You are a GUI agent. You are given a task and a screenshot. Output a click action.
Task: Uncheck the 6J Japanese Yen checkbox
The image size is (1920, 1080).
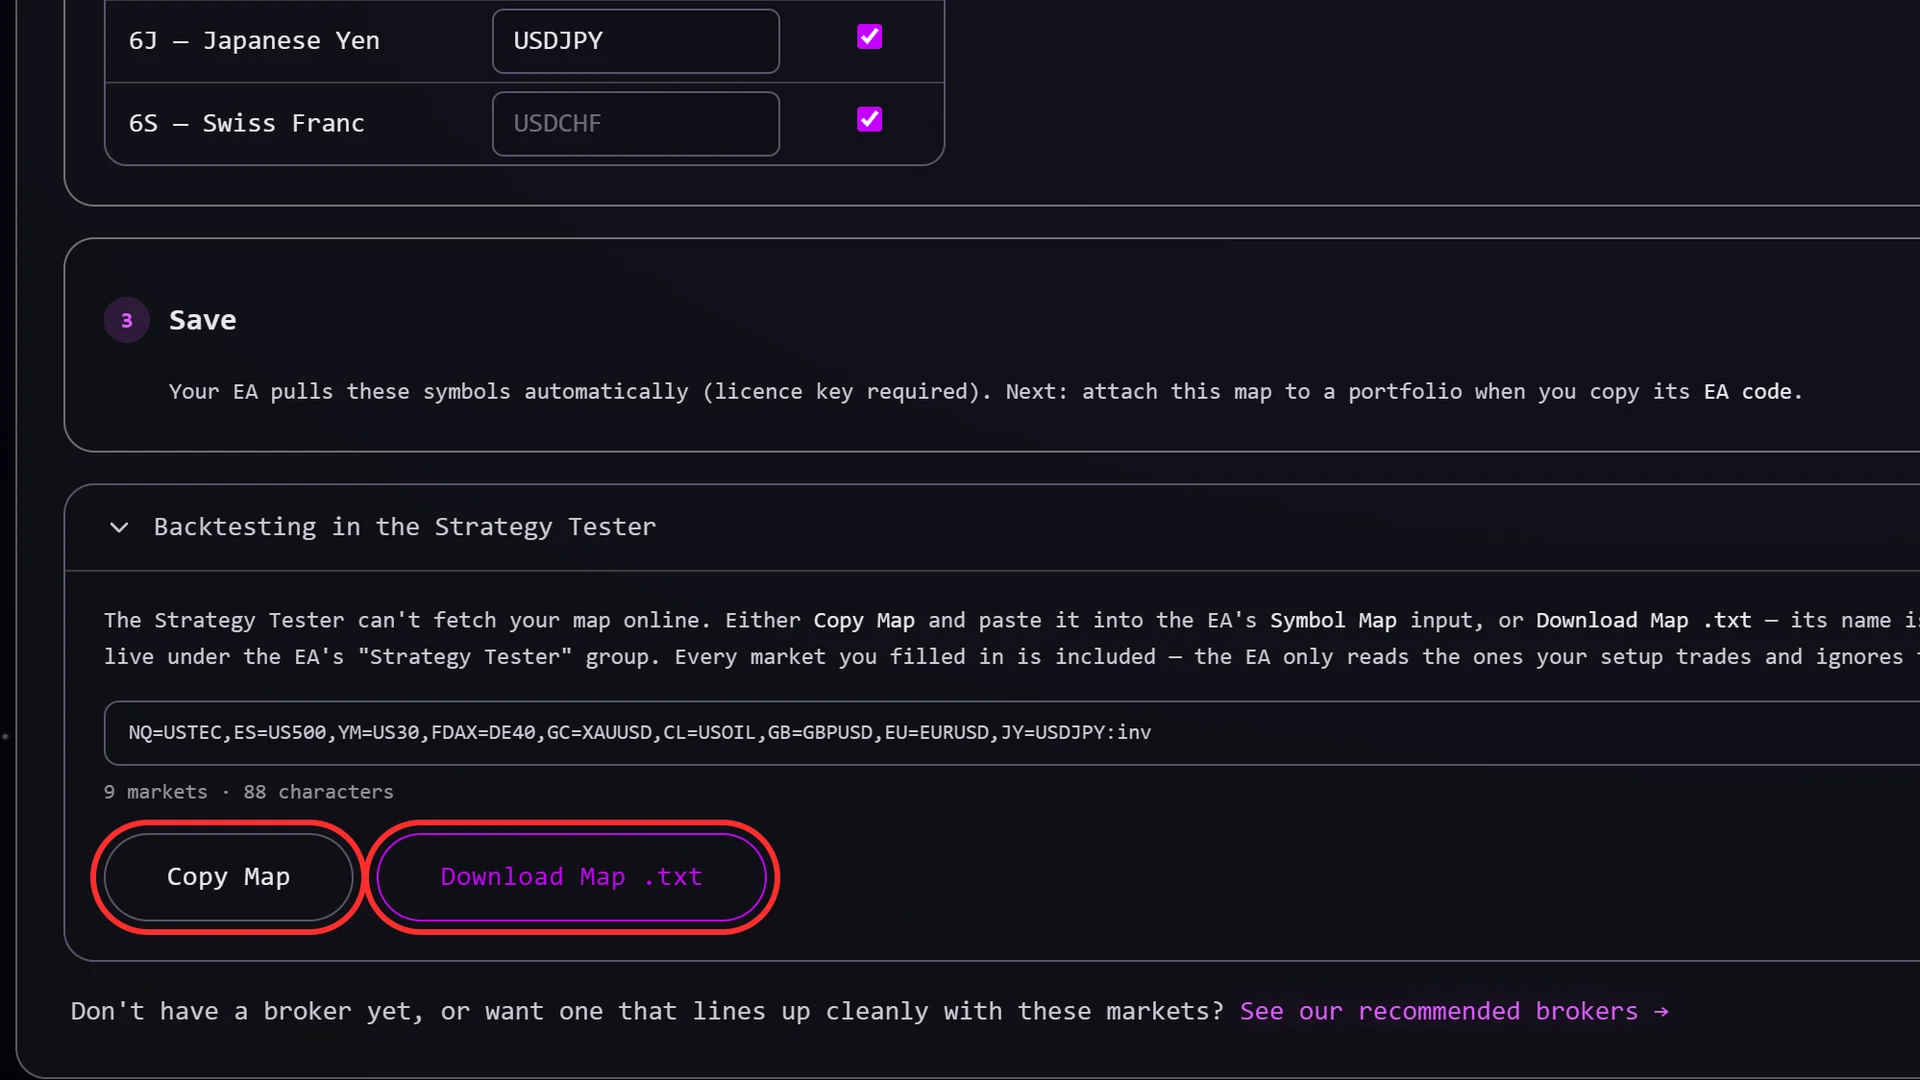[869, 37]
